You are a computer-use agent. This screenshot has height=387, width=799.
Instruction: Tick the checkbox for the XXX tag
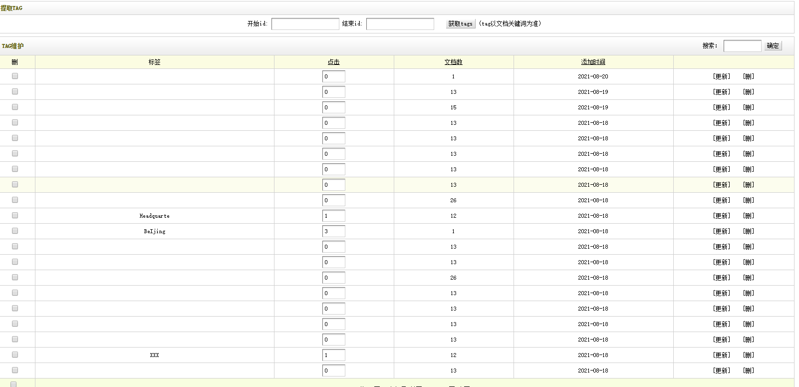(x=15, y=354)
